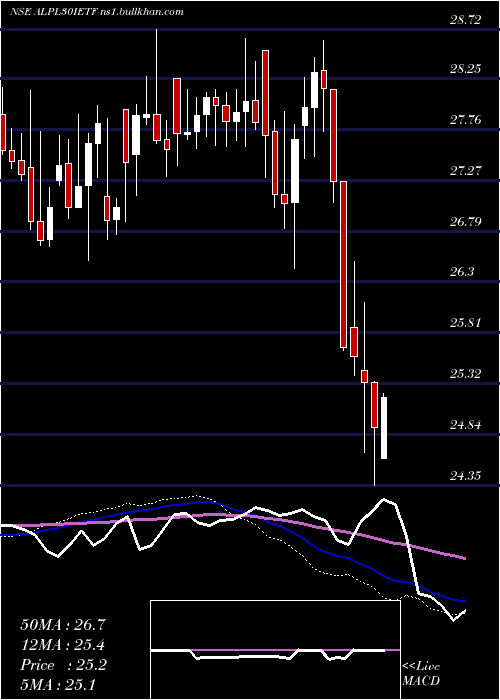Click the 25.32 price axis label
The image size is (500, 700).
coord(465,374)
